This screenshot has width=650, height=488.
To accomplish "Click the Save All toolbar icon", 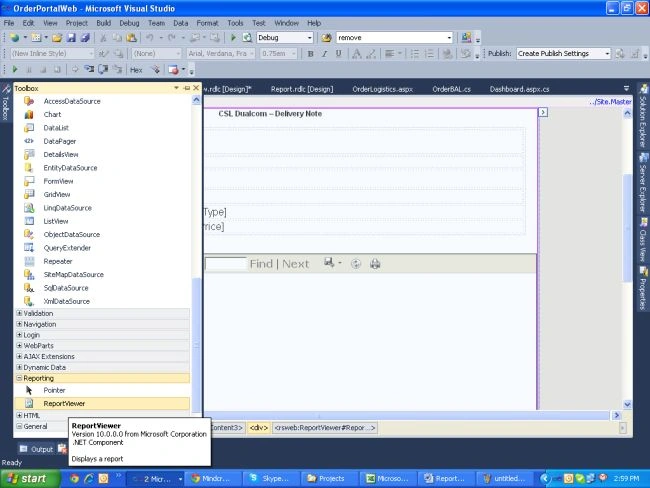I will pos(85,38).
